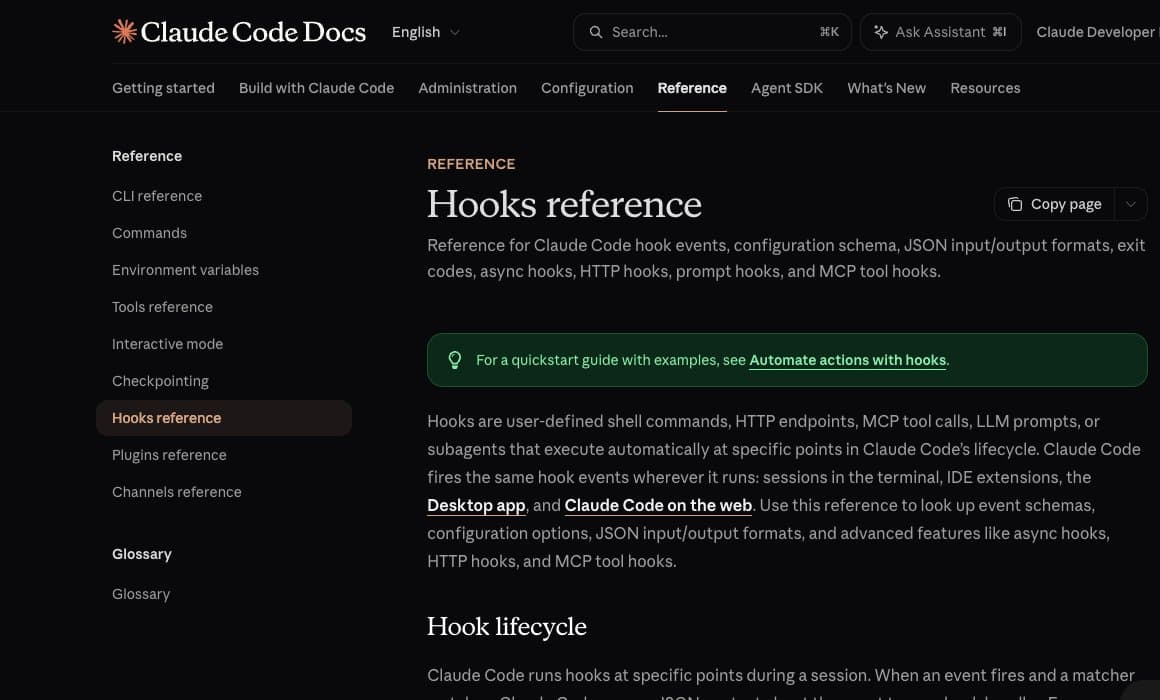Open Checkpointing in the sidebar
The height and width of the screenshot is (700, 1160).
coord(161,381)
